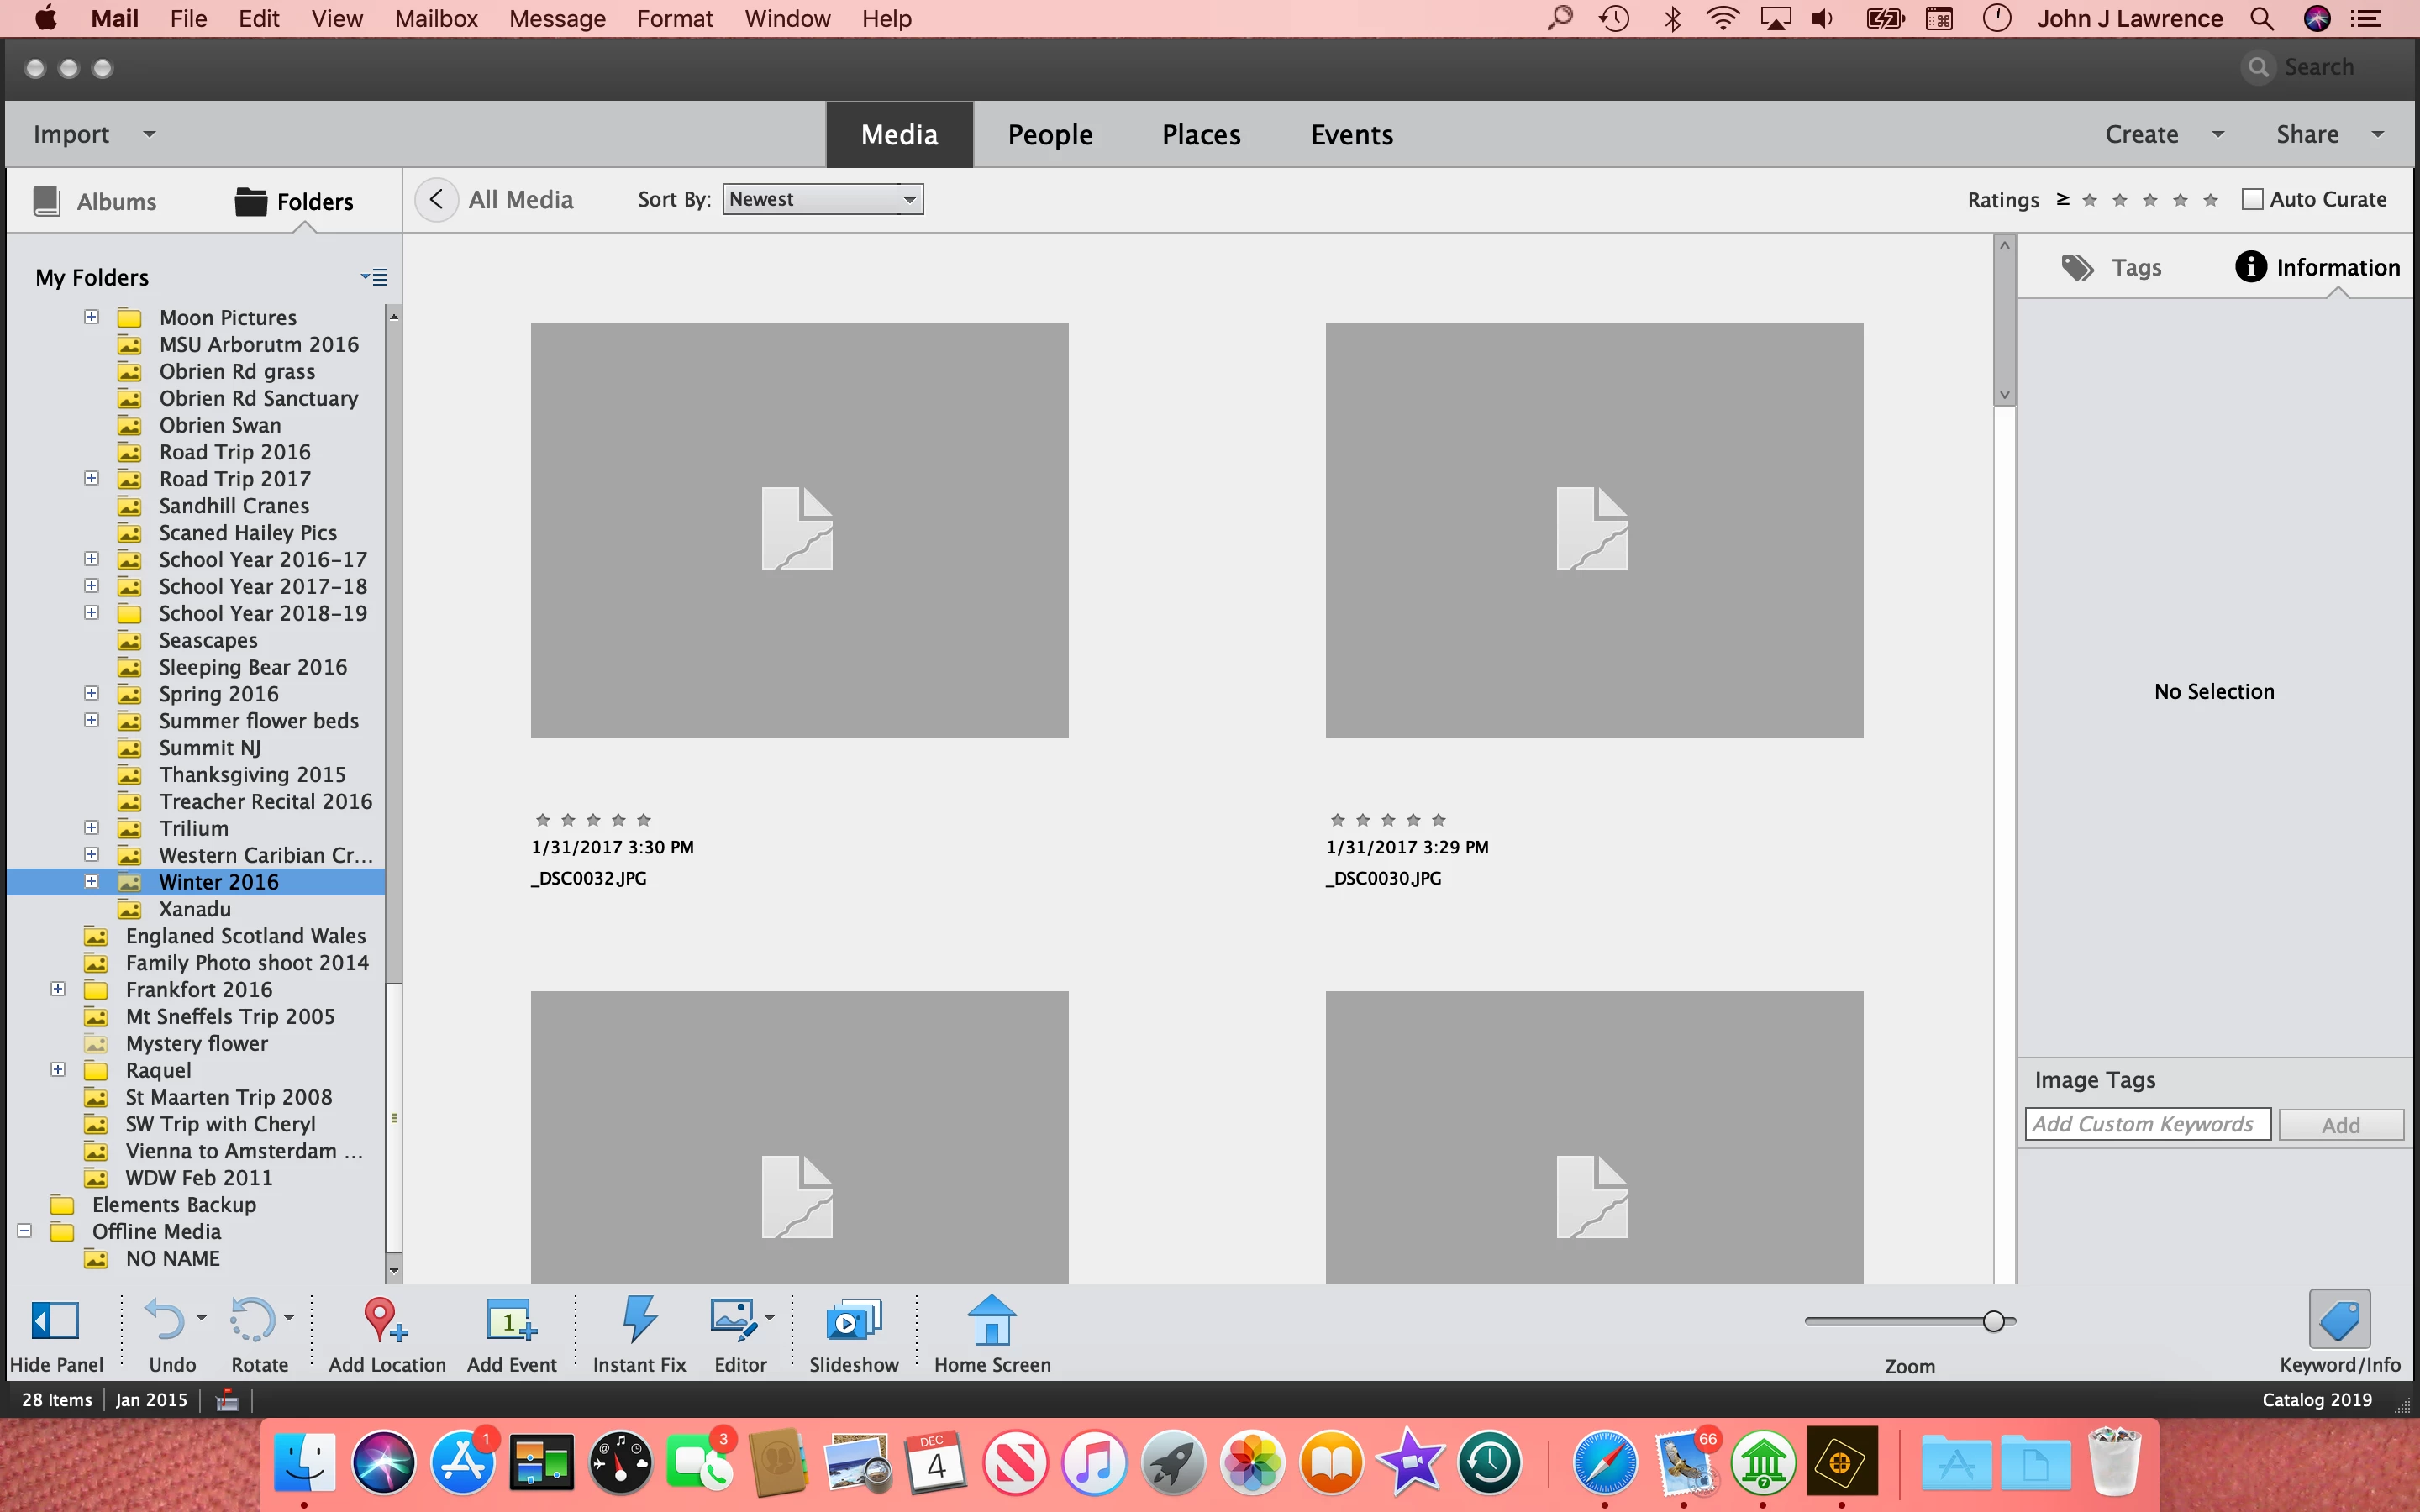The height and width of the screenshot is (1512, 2420).
Task: Open the Sort By Newest dropdown
Action: (822, 199)
